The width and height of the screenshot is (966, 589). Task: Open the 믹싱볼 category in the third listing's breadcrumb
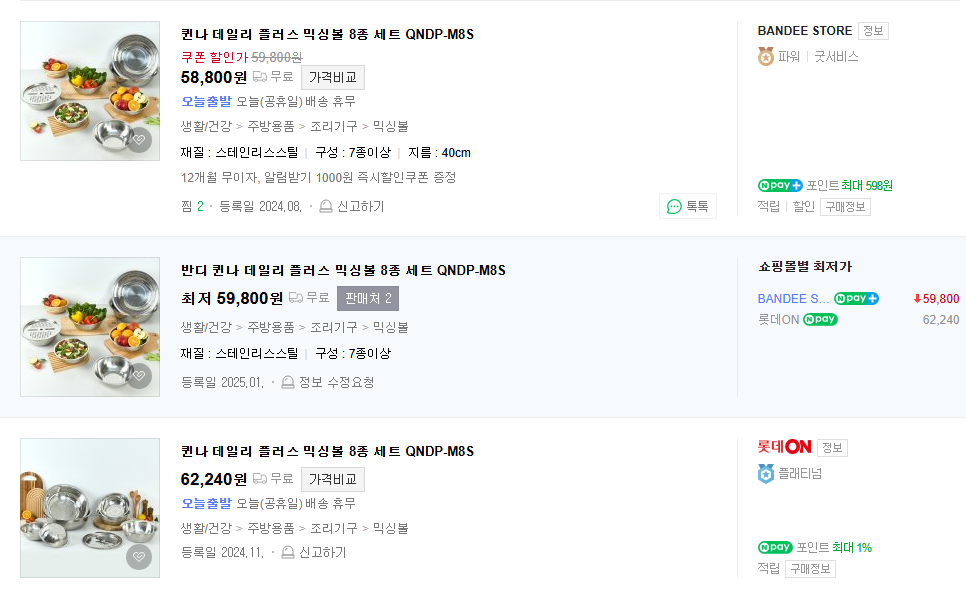pos(390,528)
